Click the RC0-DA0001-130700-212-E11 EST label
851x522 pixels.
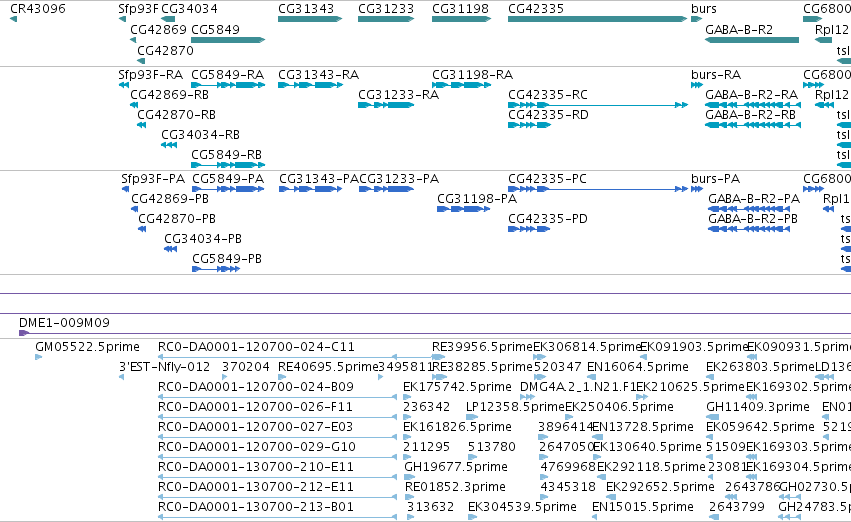(256, 487)
